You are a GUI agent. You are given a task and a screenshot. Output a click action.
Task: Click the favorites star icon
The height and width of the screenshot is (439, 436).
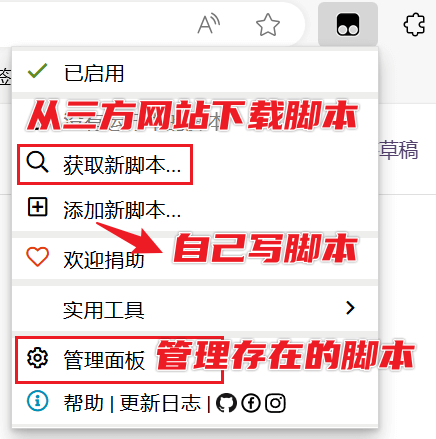tap(268, 24)
